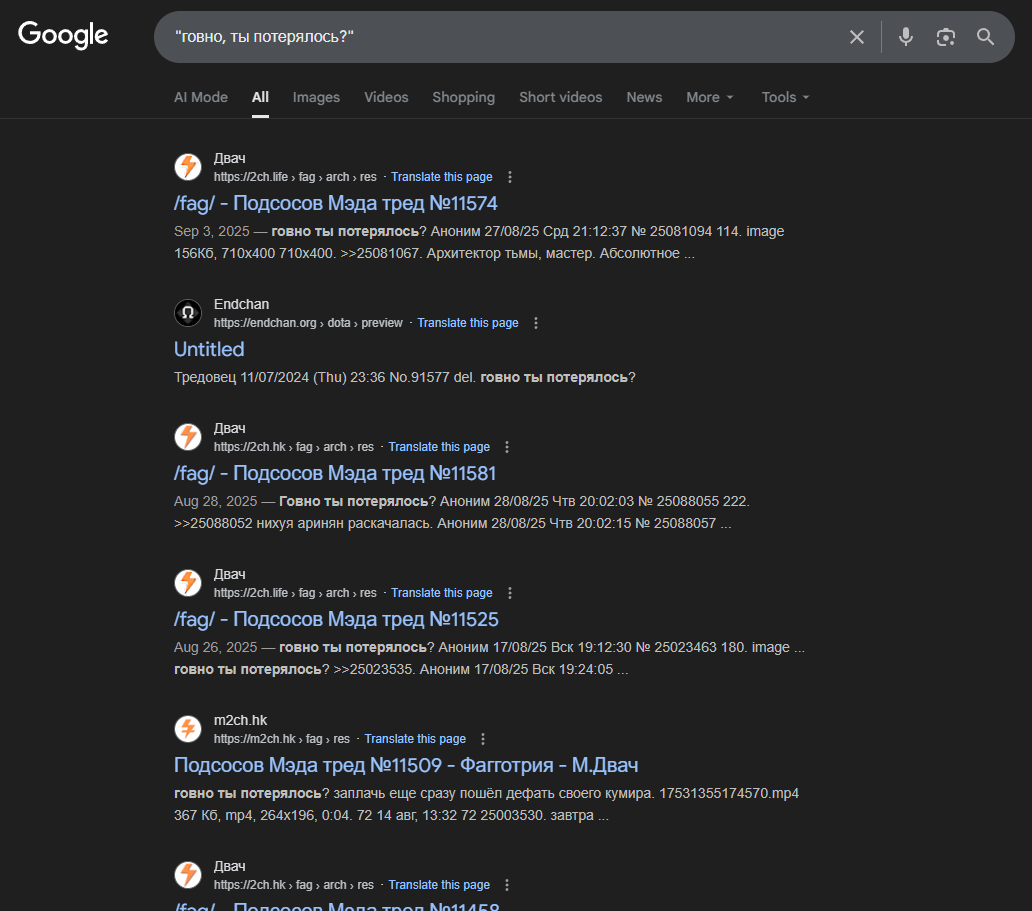Expand the More dropdown
This screenshot has width=1032, height=911.
(x=710, y=97)
